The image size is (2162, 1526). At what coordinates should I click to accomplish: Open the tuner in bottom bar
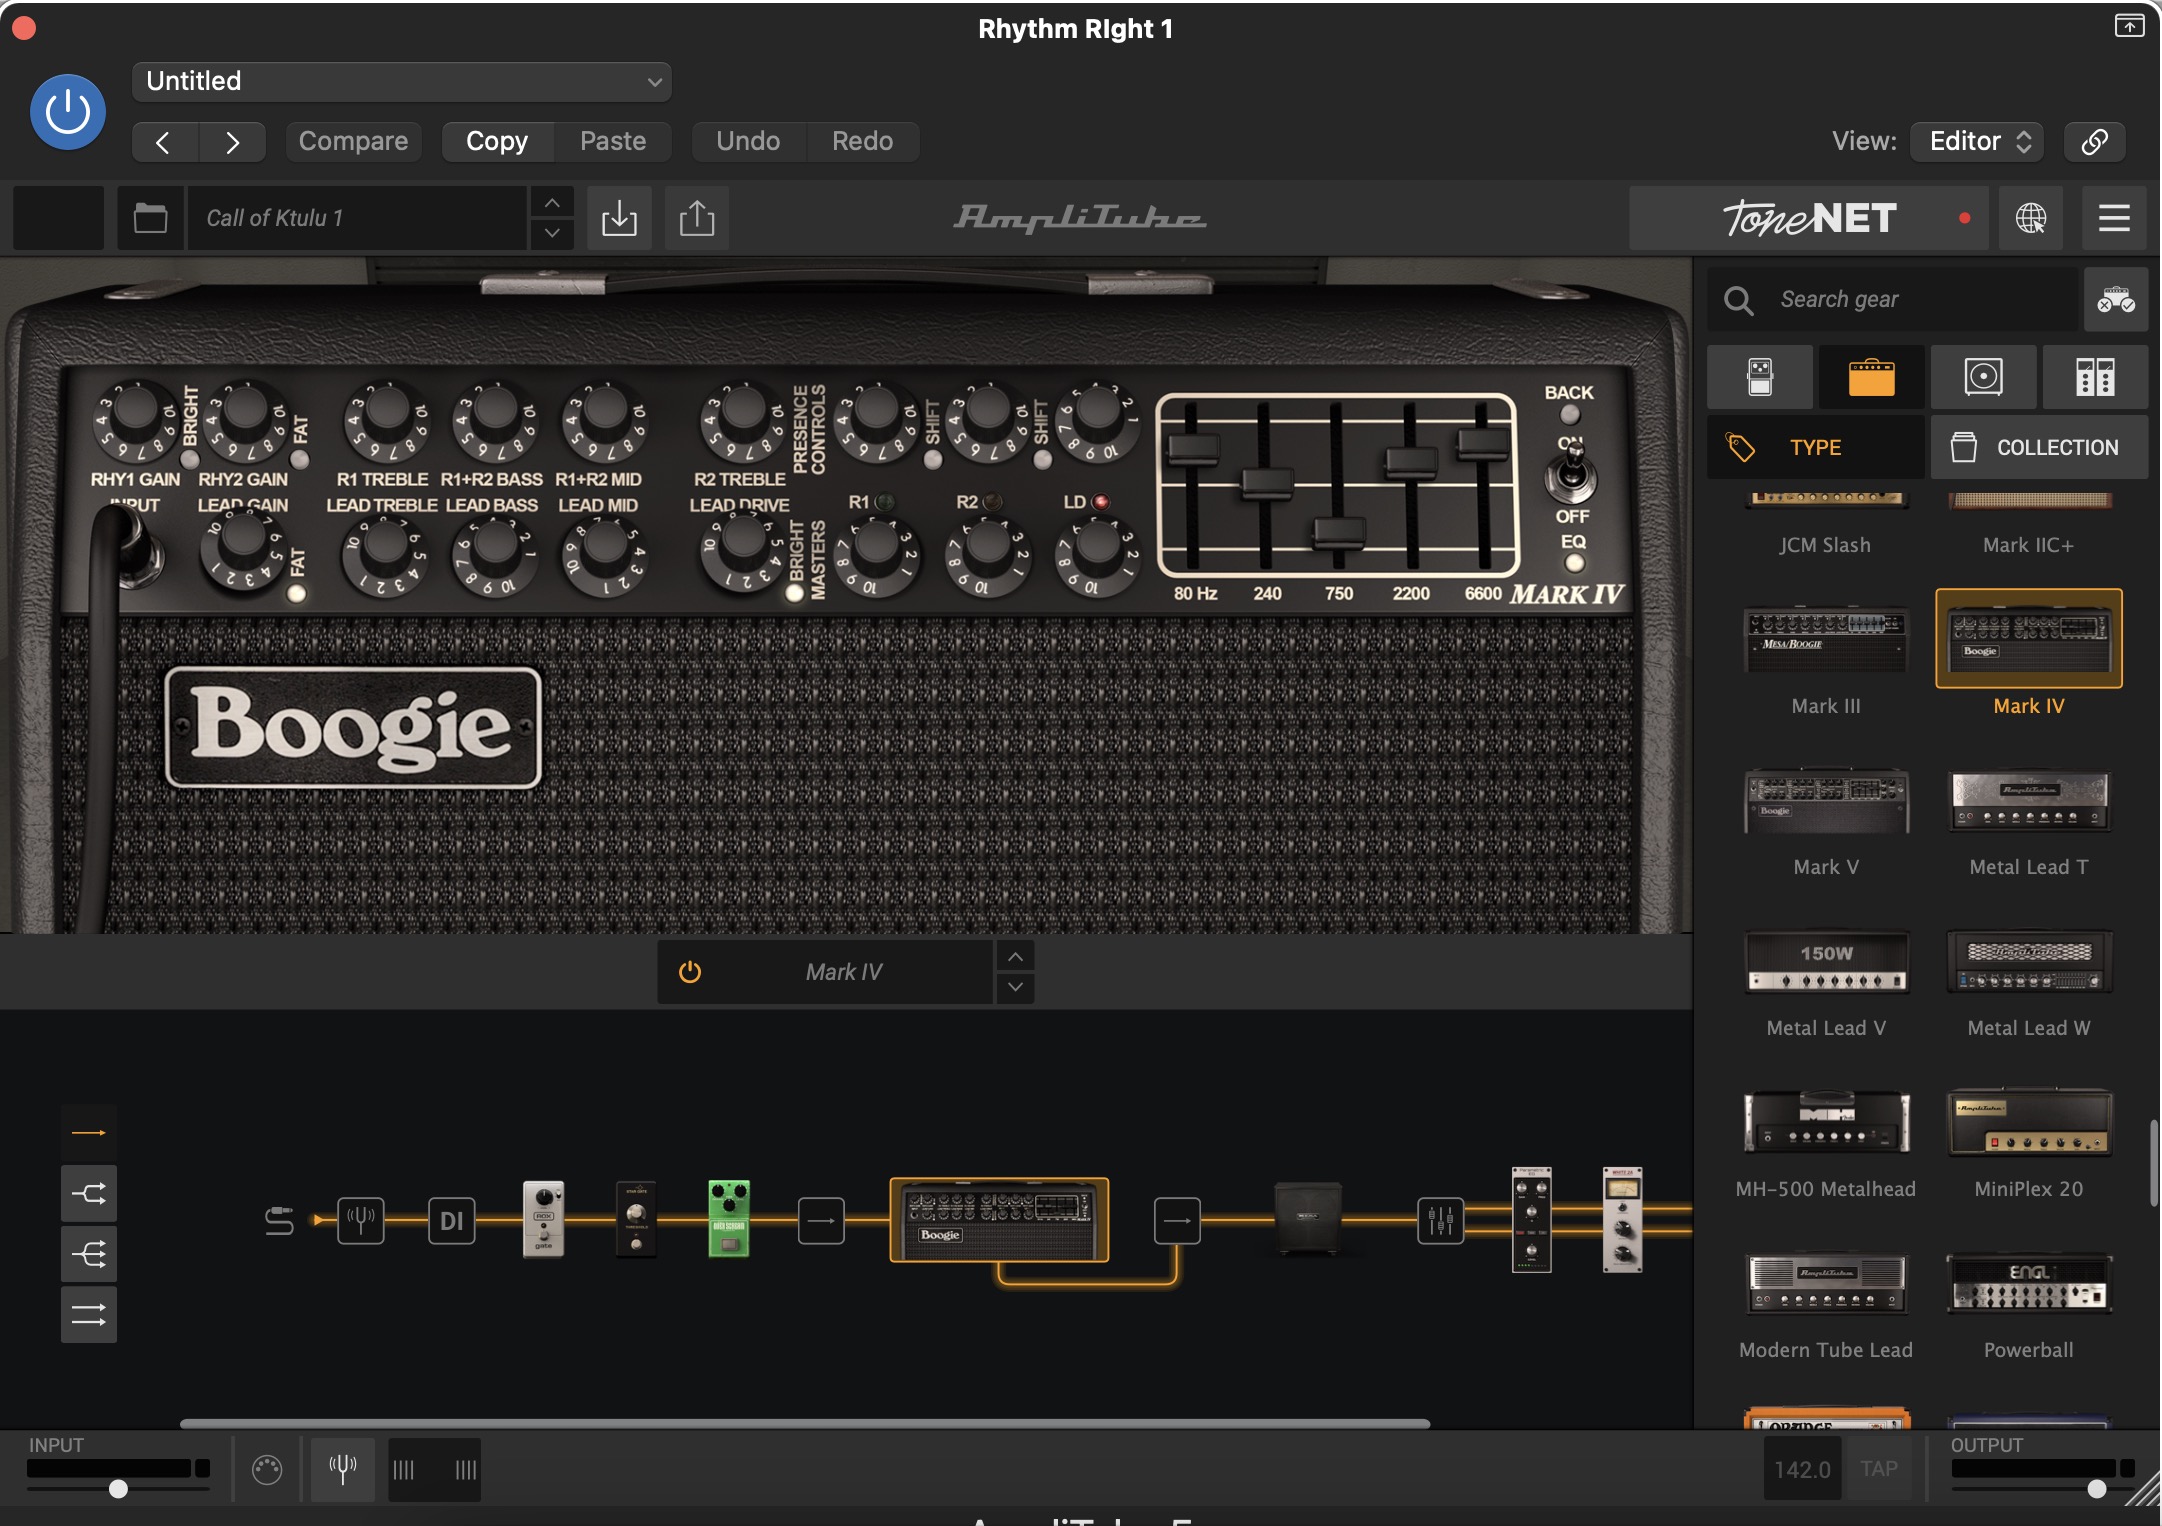click(x=343, y=1469)
